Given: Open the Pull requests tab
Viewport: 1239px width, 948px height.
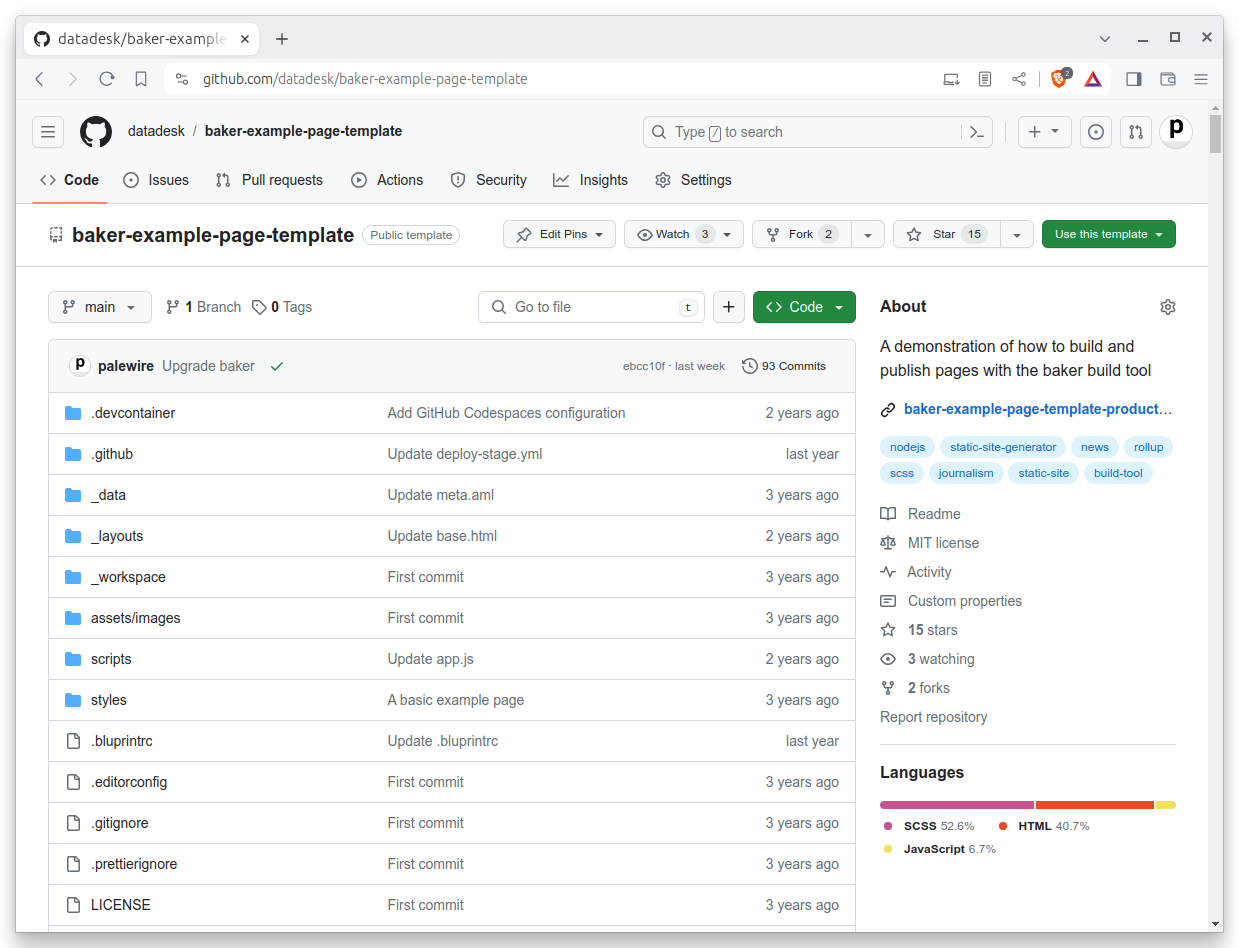Looking at the screenshot, I should [269, 180].
